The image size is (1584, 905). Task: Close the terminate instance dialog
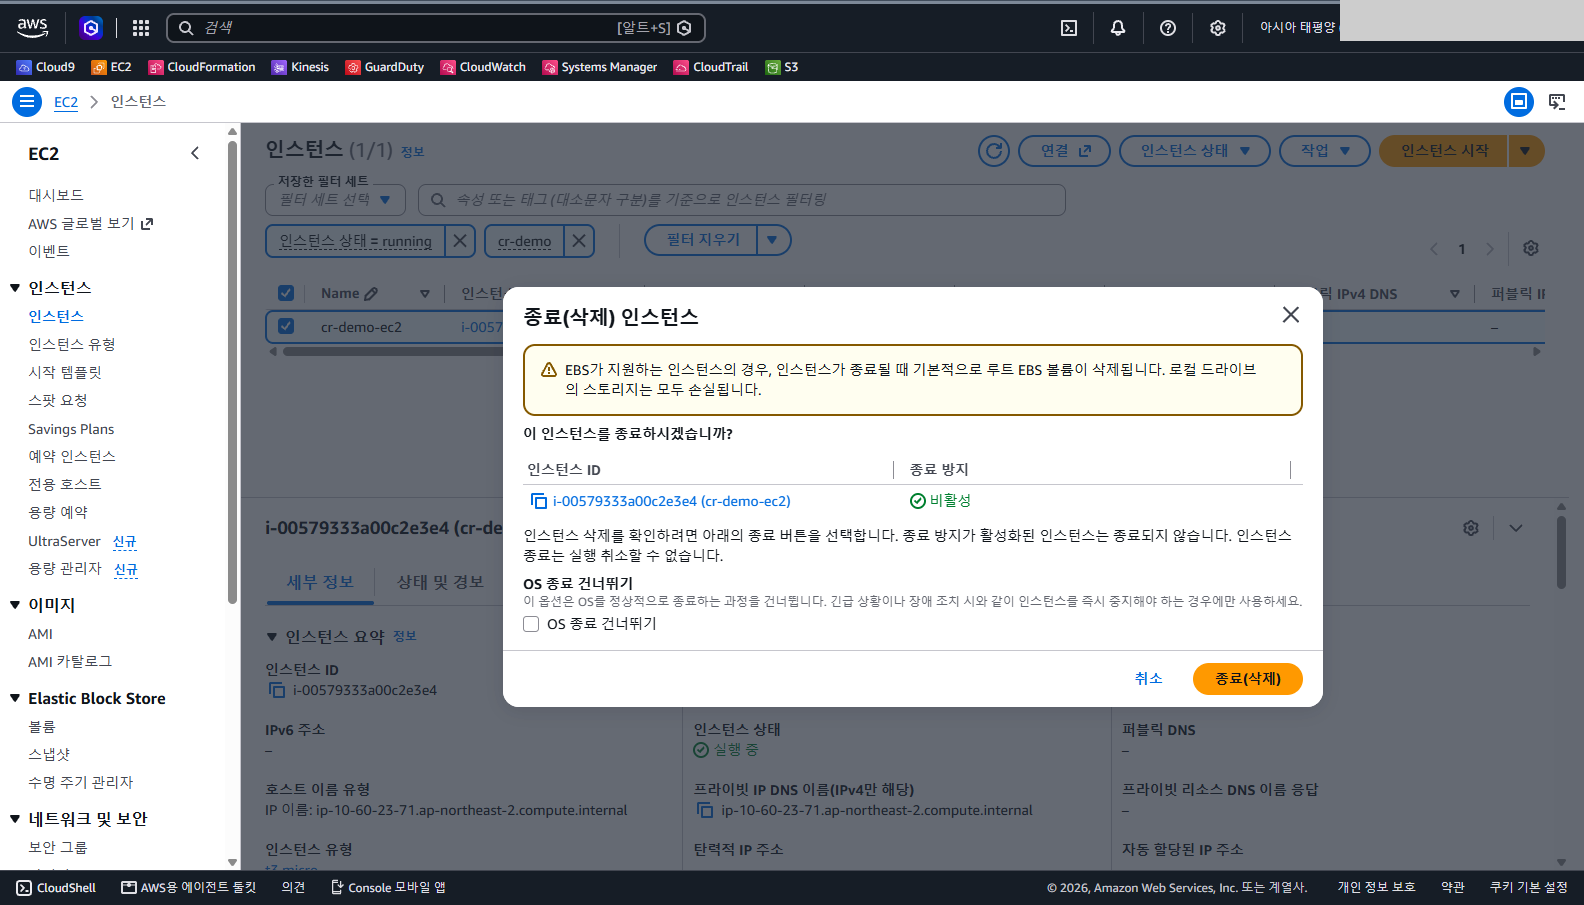(1291, 315)
